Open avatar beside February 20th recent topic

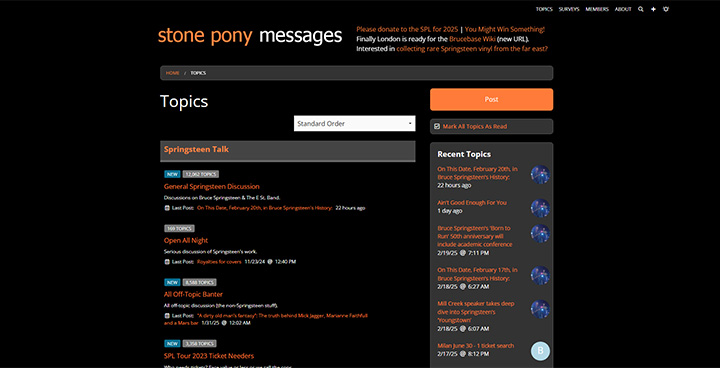[x=540, y=175]
